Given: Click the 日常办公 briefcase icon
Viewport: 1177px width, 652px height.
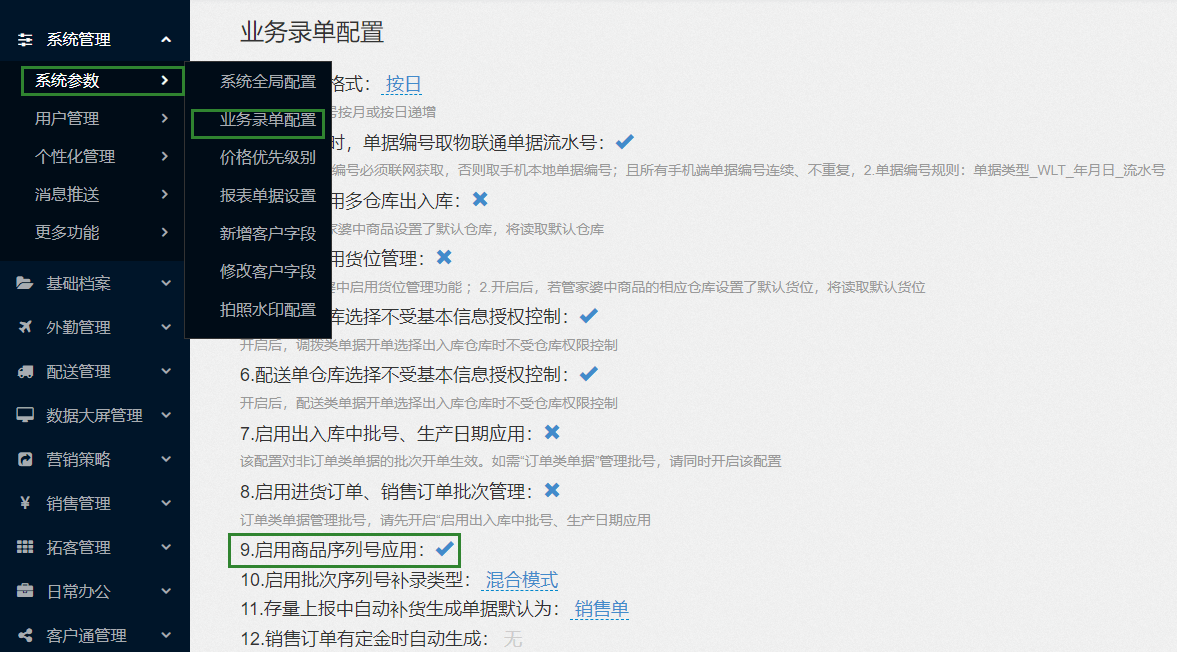Looking at the screenshot, I should [x=25, y=591].
